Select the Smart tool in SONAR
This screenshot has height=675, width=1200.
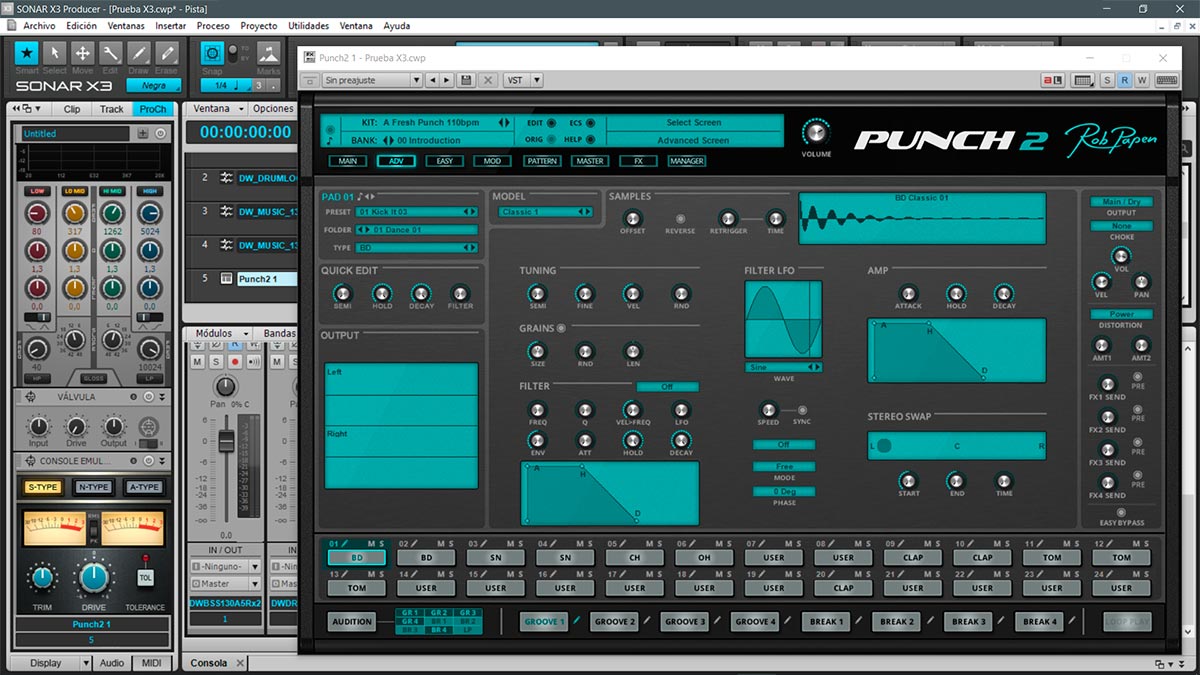(27, 54)
